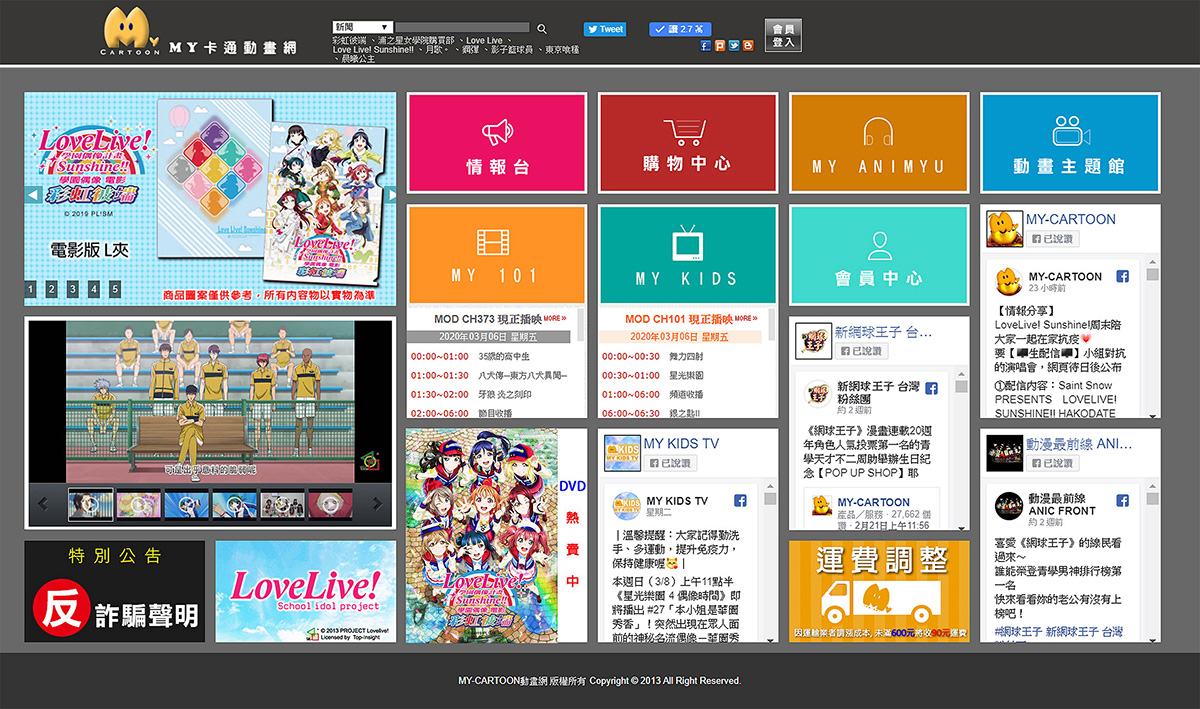The height and width of the screenshot is (709, 1200).
Task: Open the 會員中心 person tile
Action: [x=879, y=256]
